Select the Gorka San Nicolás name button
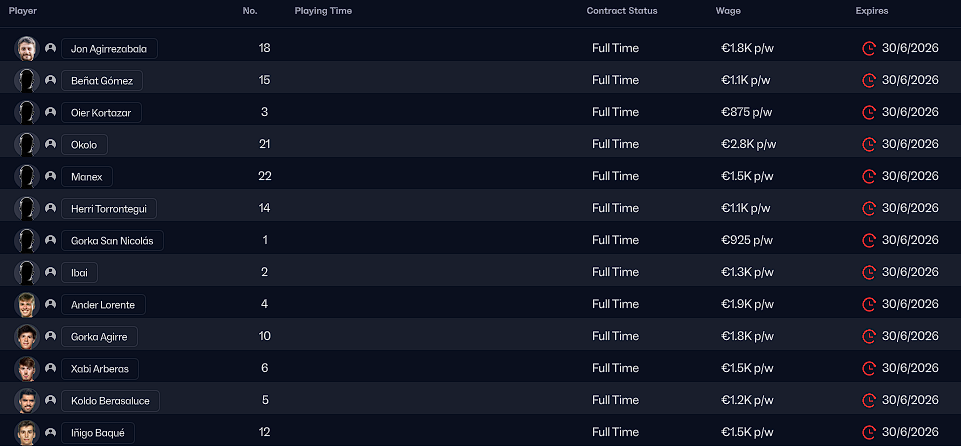961x446 pixels. (x=112, y=240)
